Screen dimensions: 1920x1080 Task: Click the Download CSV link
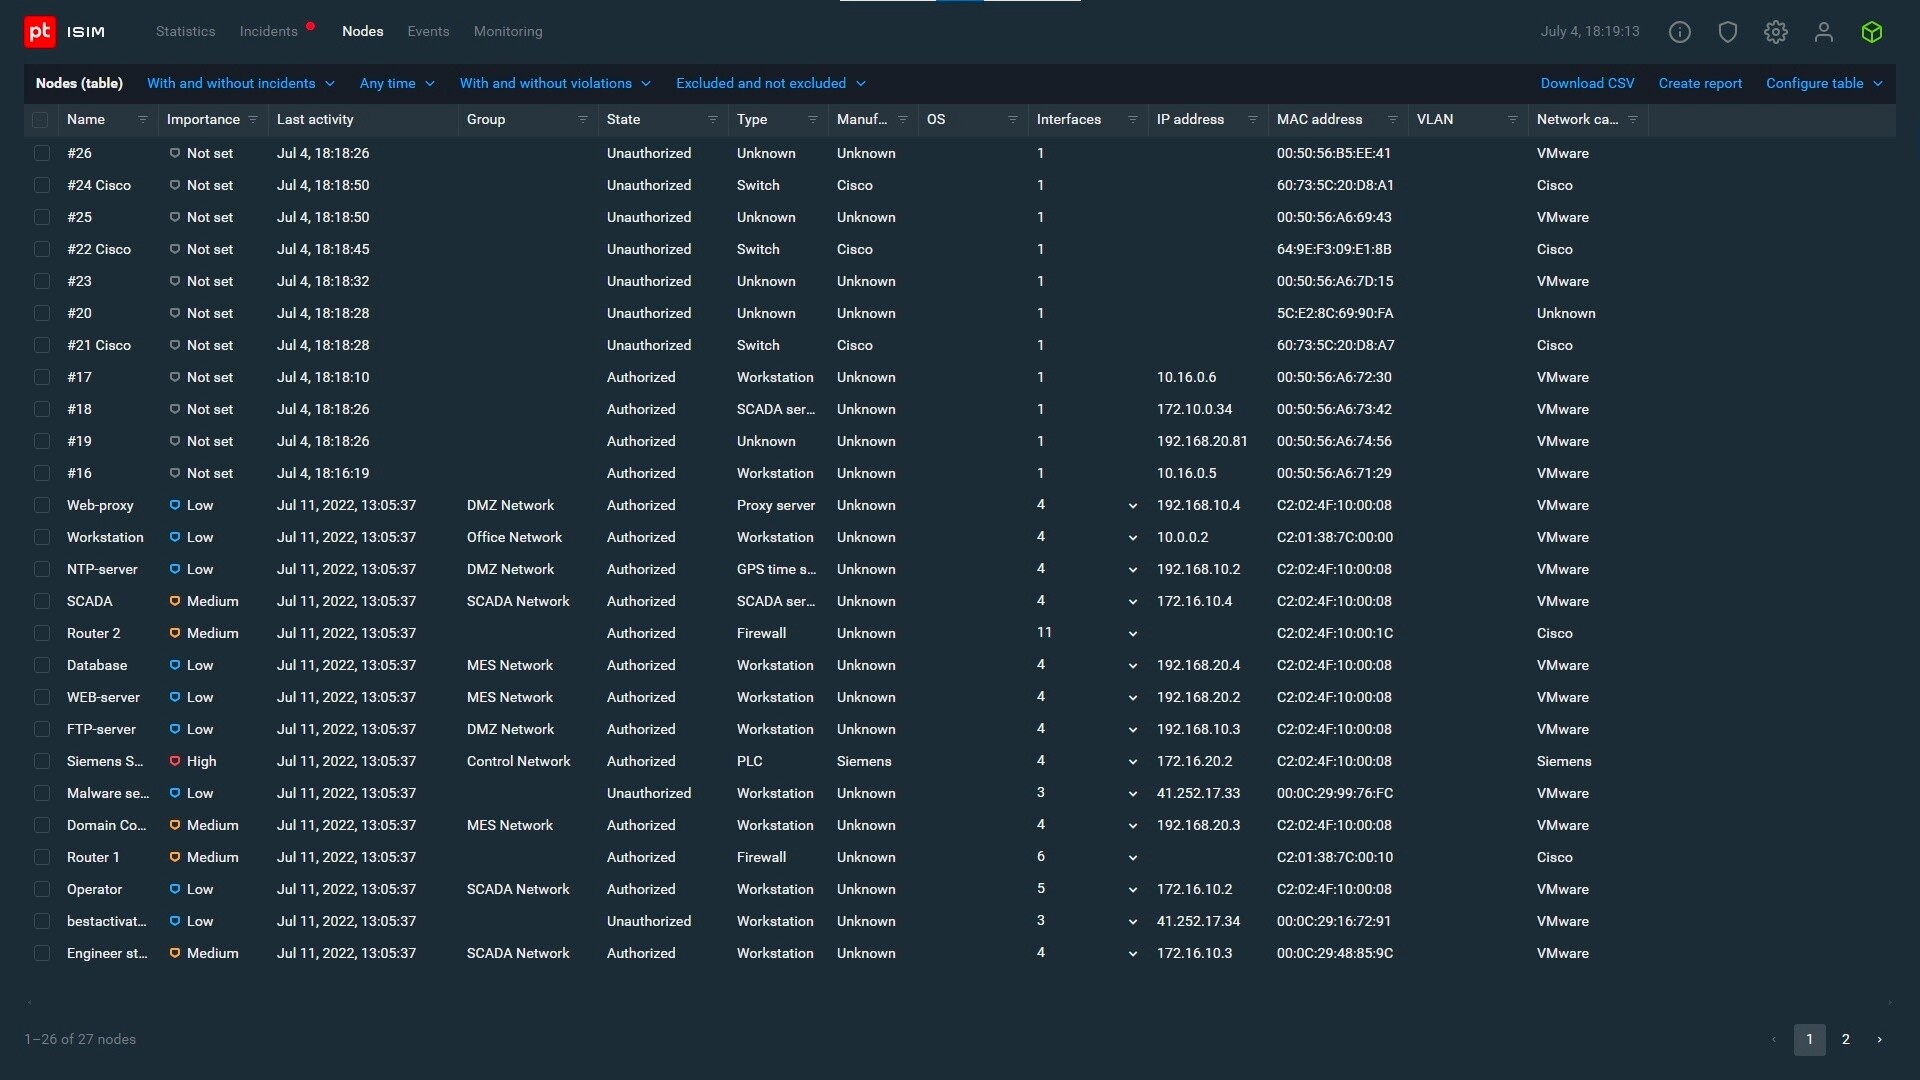[1588, 83]
